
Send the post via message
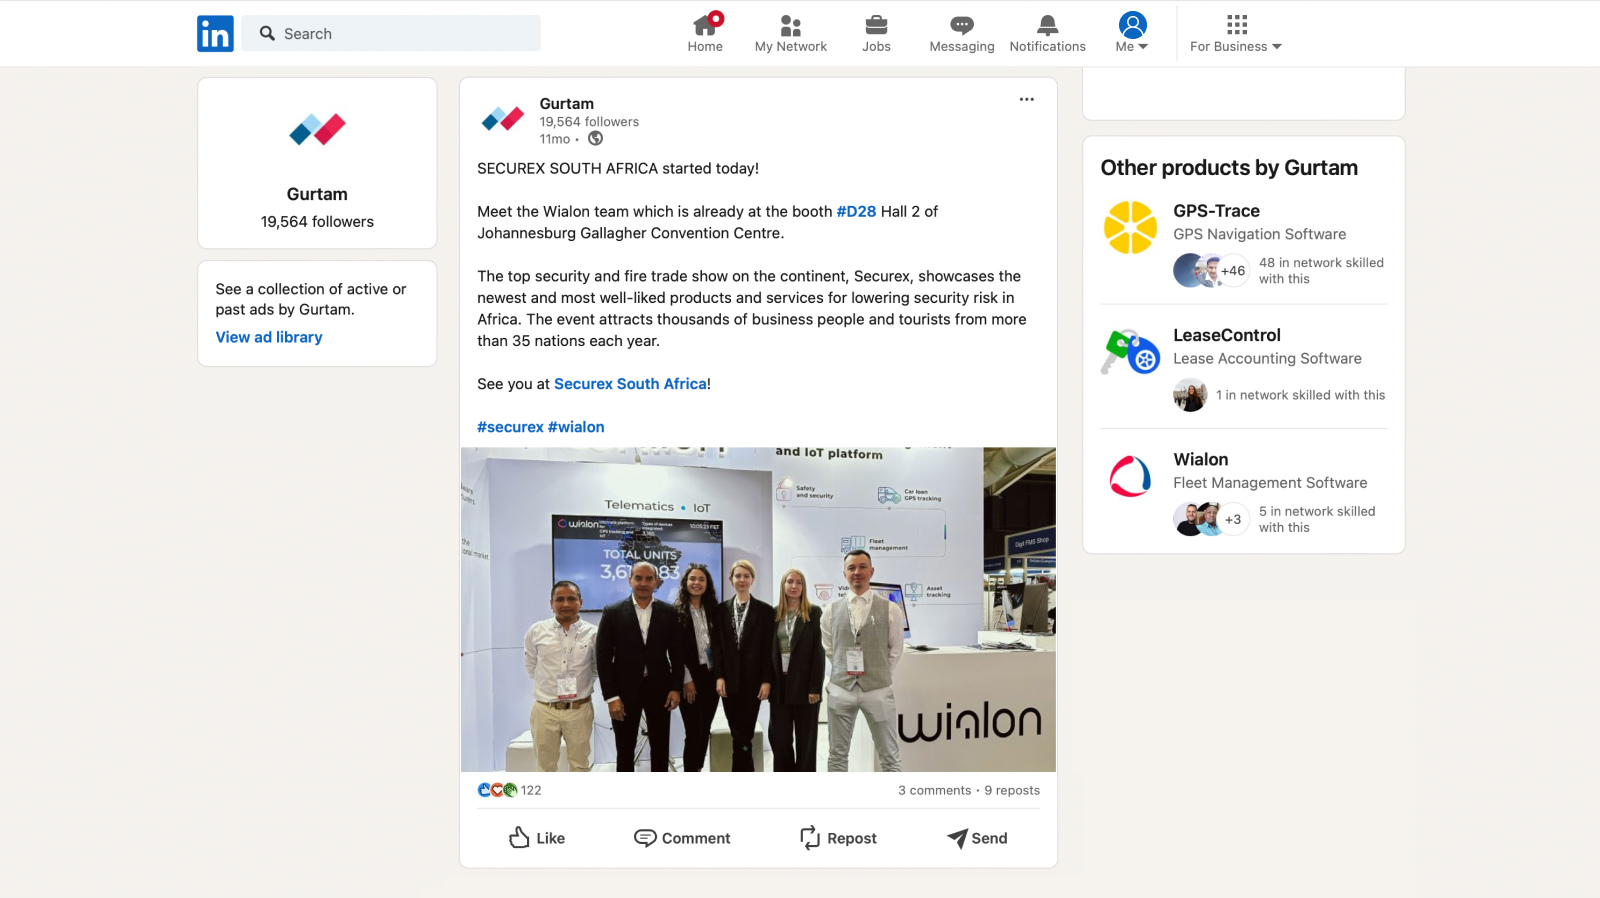[x=977, y=838]
